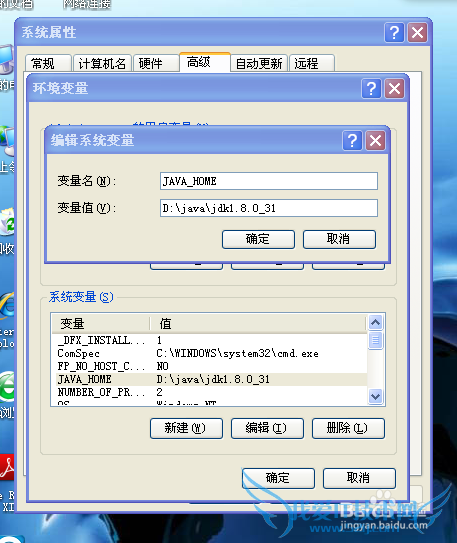Open the 计算机名 tab
This screenshot has width=457, height=543.
(x=102, y=63)
